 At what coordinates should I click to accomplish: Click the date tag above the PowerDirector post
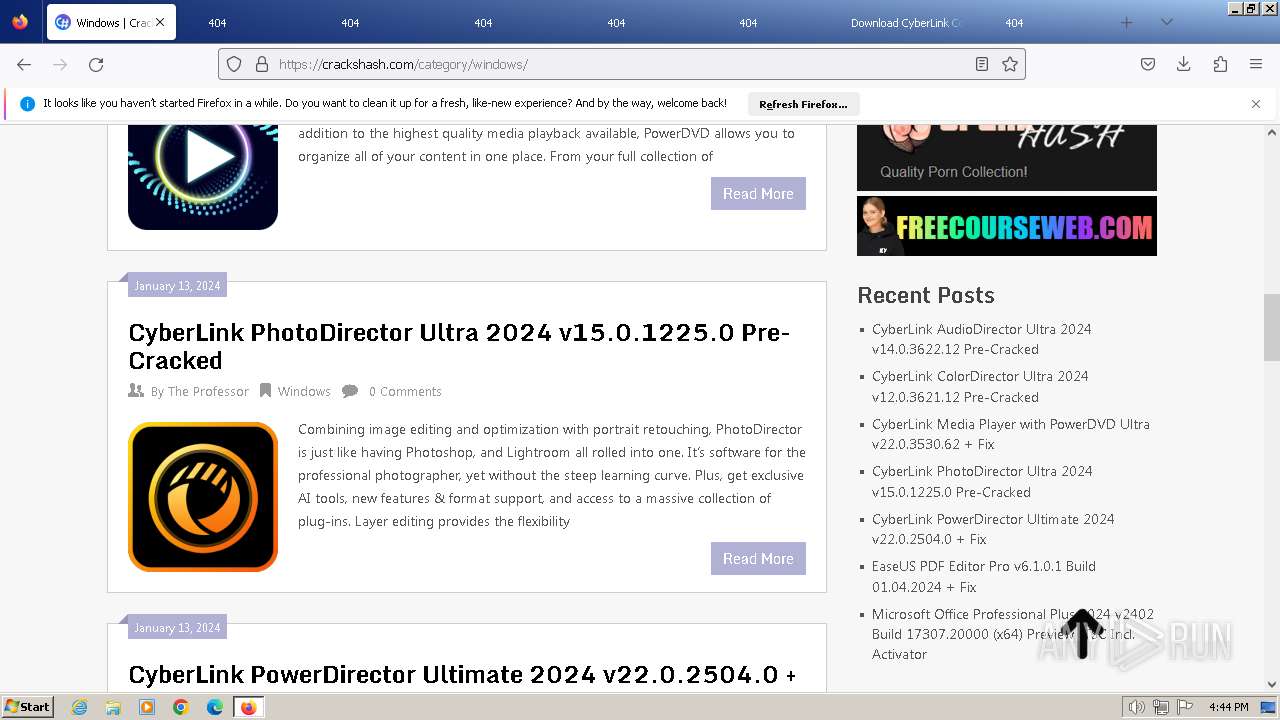pos(177,628)
